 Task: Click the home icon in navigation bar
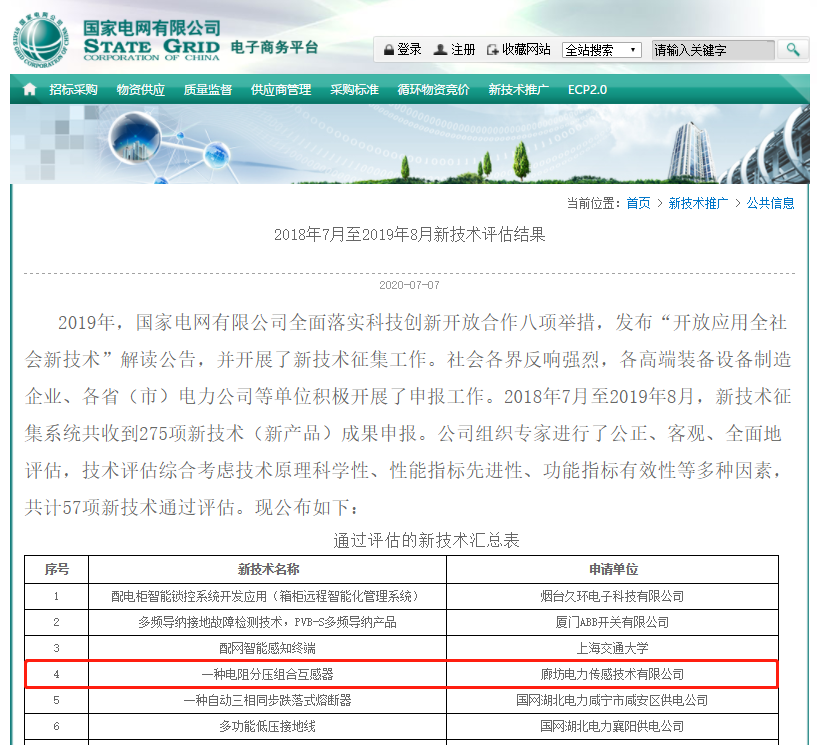tap(30, 89)
